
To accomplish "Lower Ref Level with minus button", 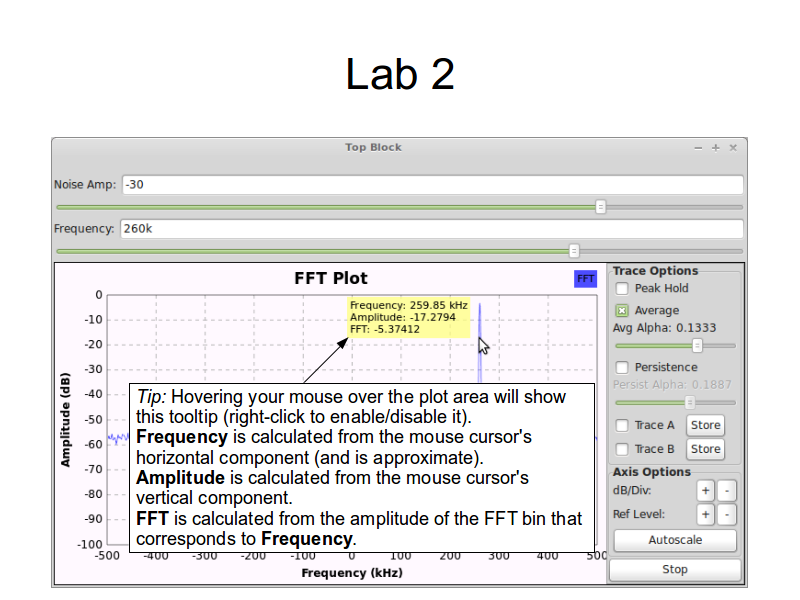I will [x=727, y=515].
